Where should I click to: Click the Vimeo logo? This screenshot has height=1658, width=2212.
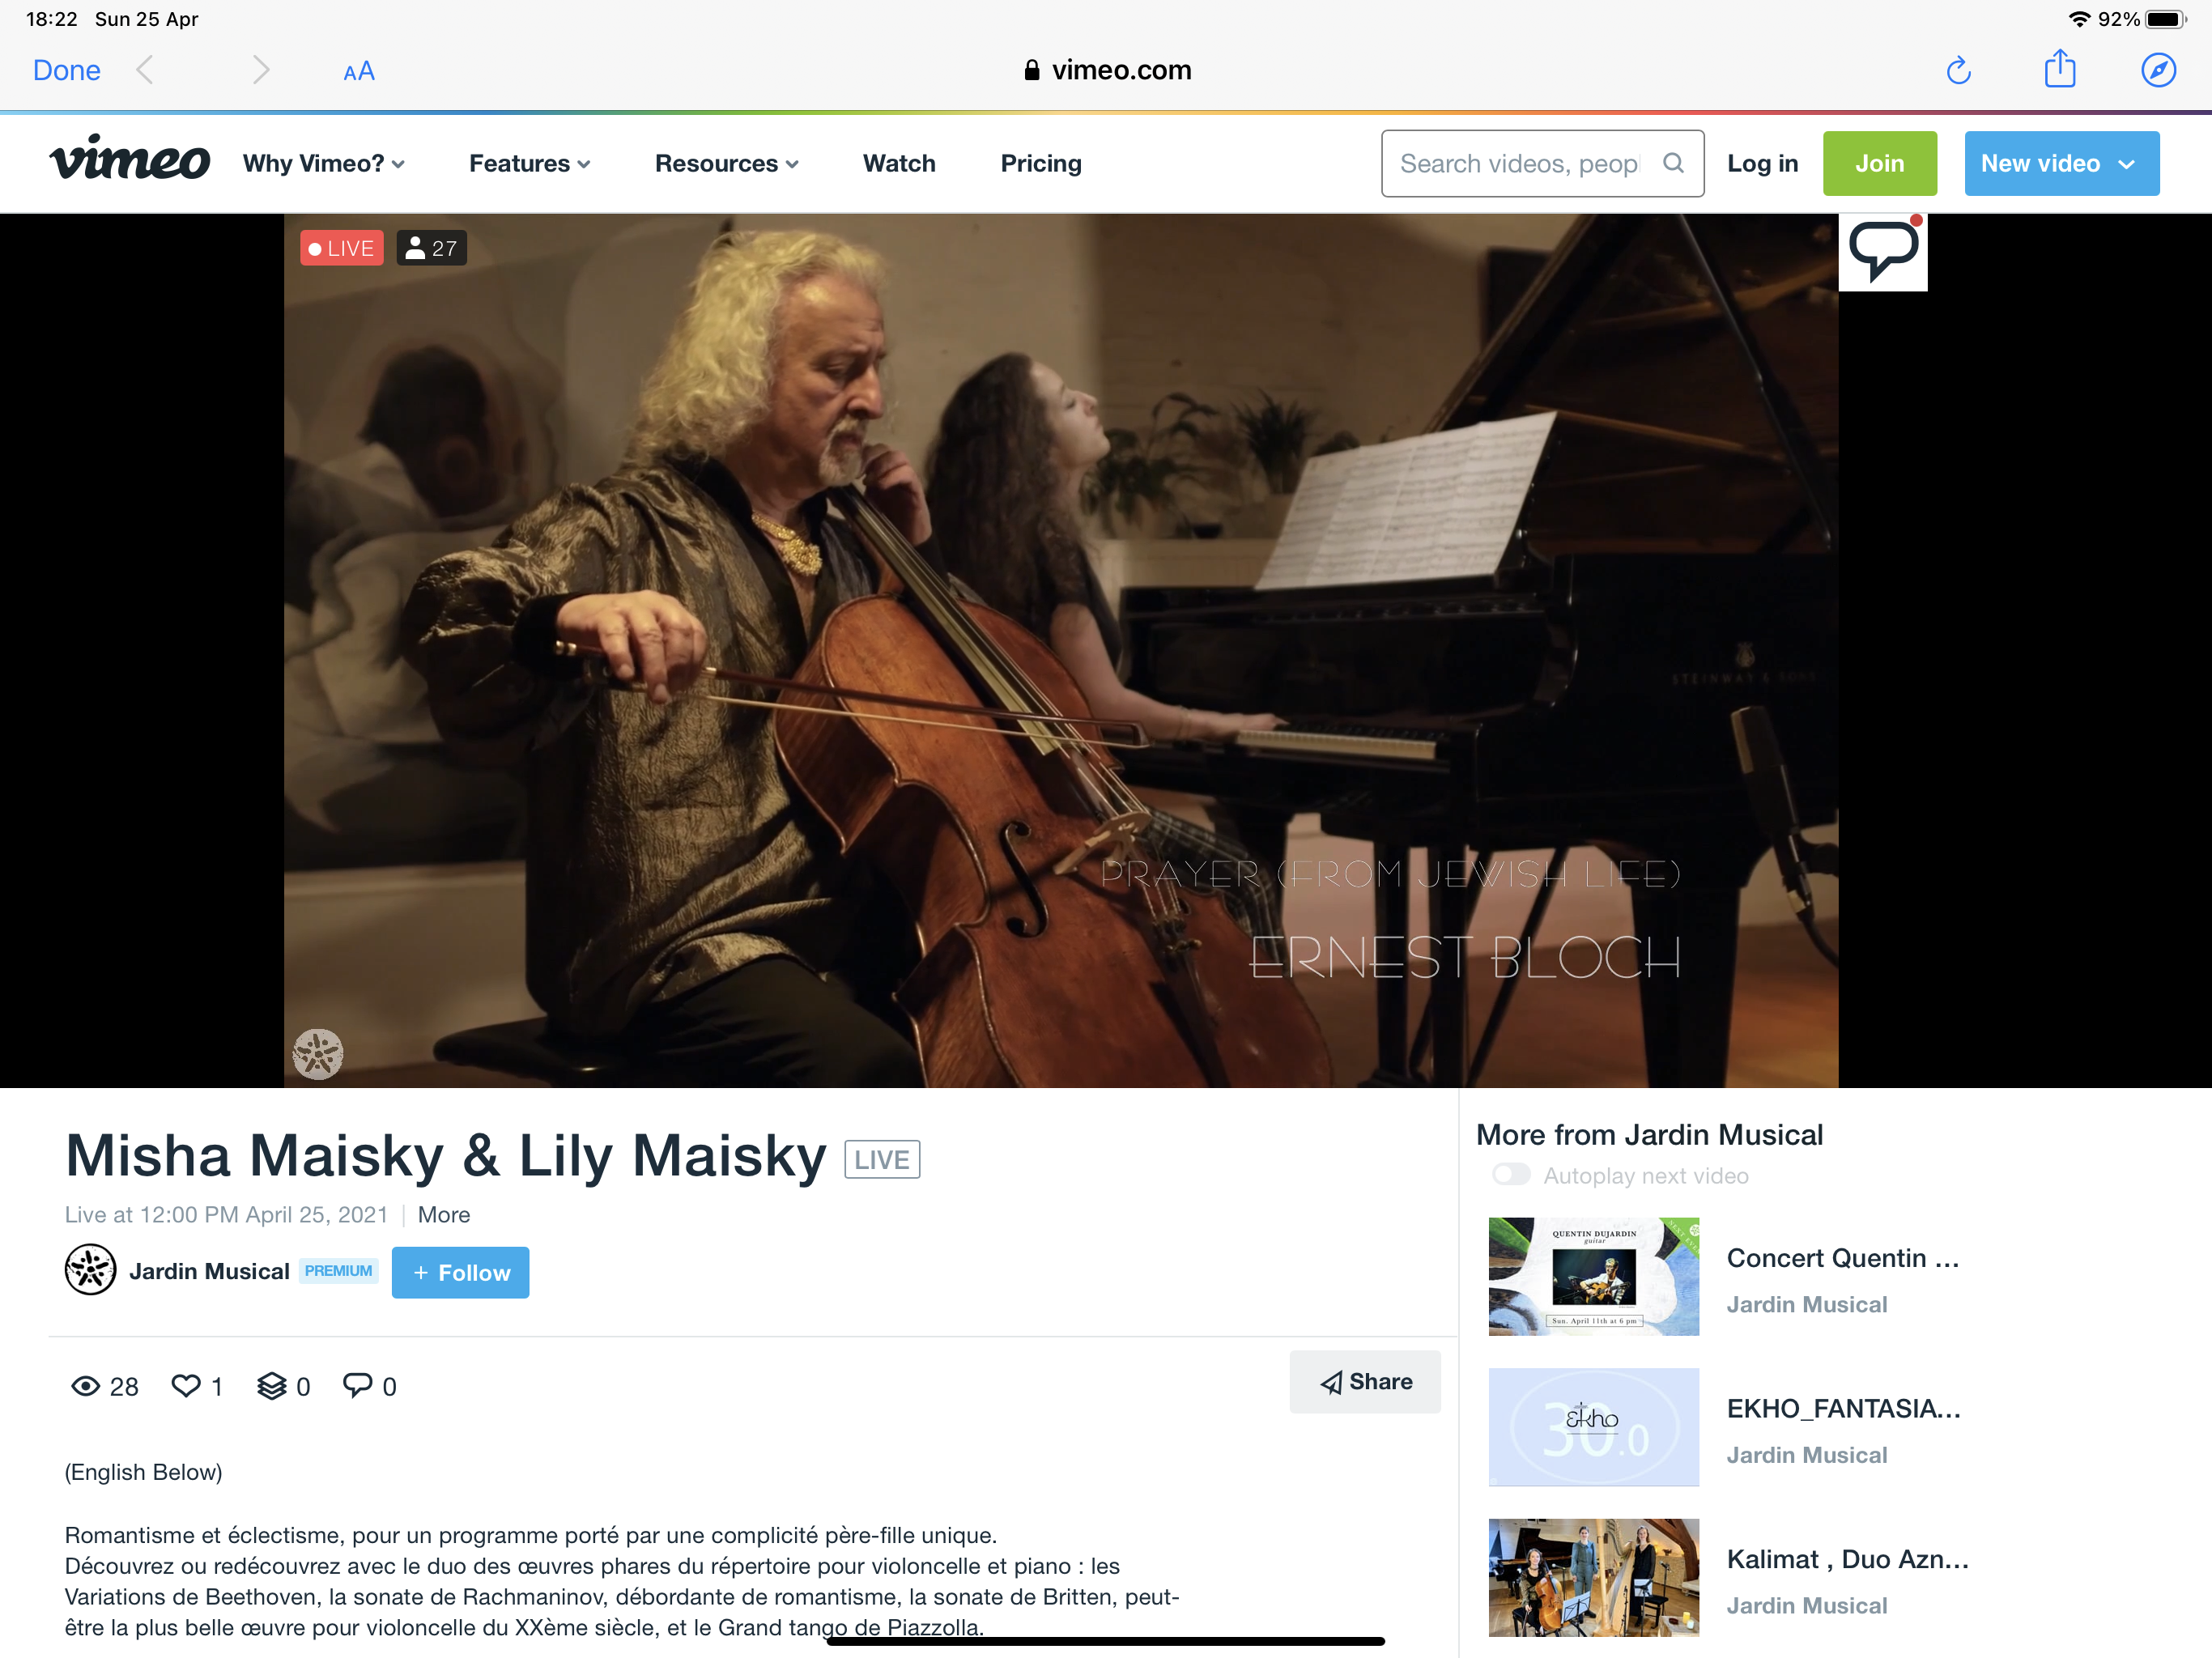(130, 160)
